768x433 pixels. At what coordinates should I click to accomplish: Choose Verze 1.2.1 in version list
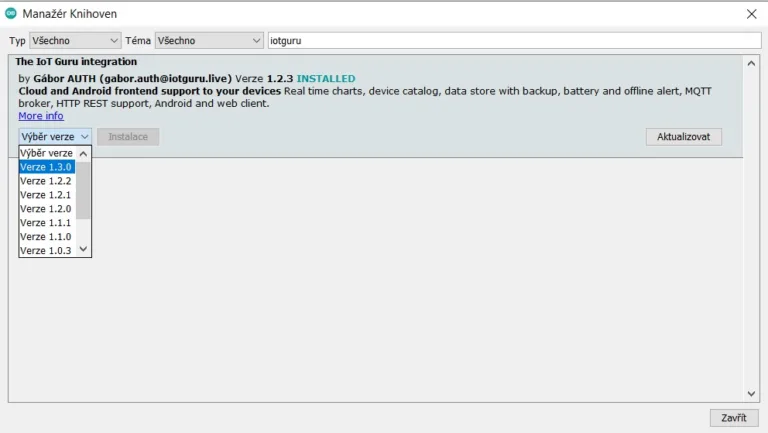pos(47,195)
